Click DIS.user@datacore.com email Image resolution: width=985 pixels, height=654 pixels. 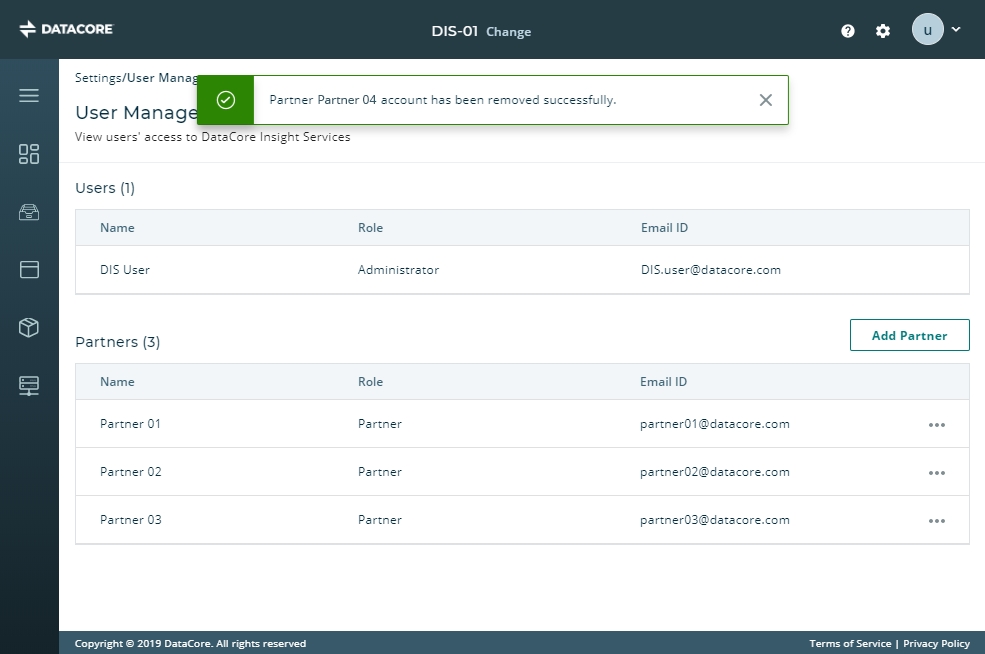[x=710, y=270]
